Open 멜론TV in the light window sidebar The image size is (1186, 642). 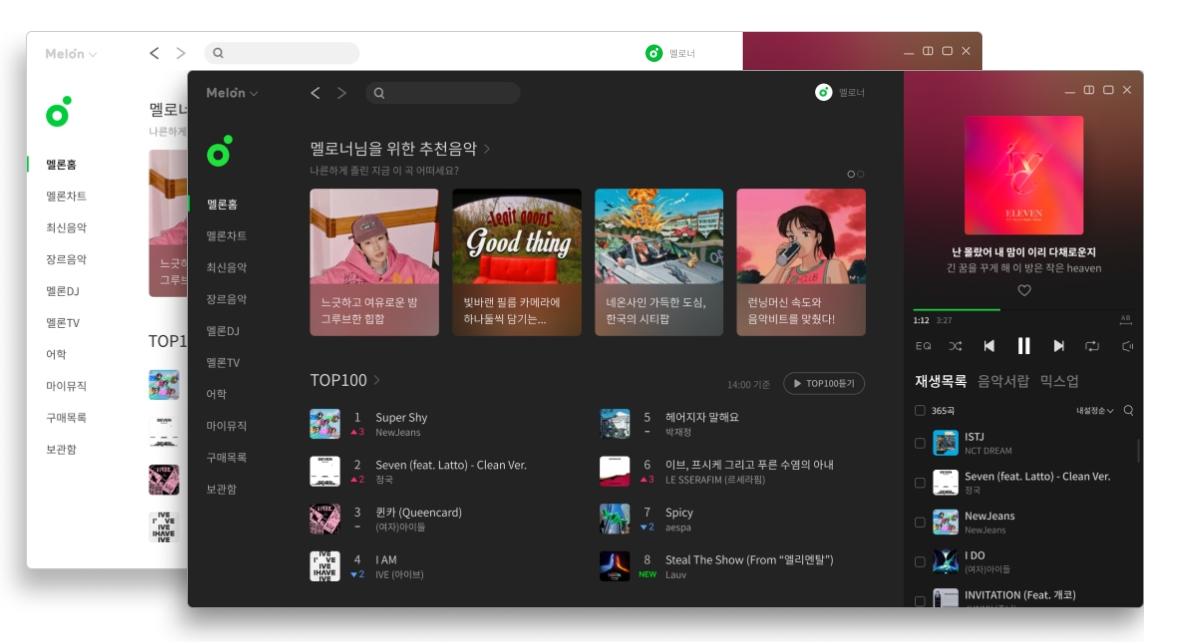click(x=63, y=323)
